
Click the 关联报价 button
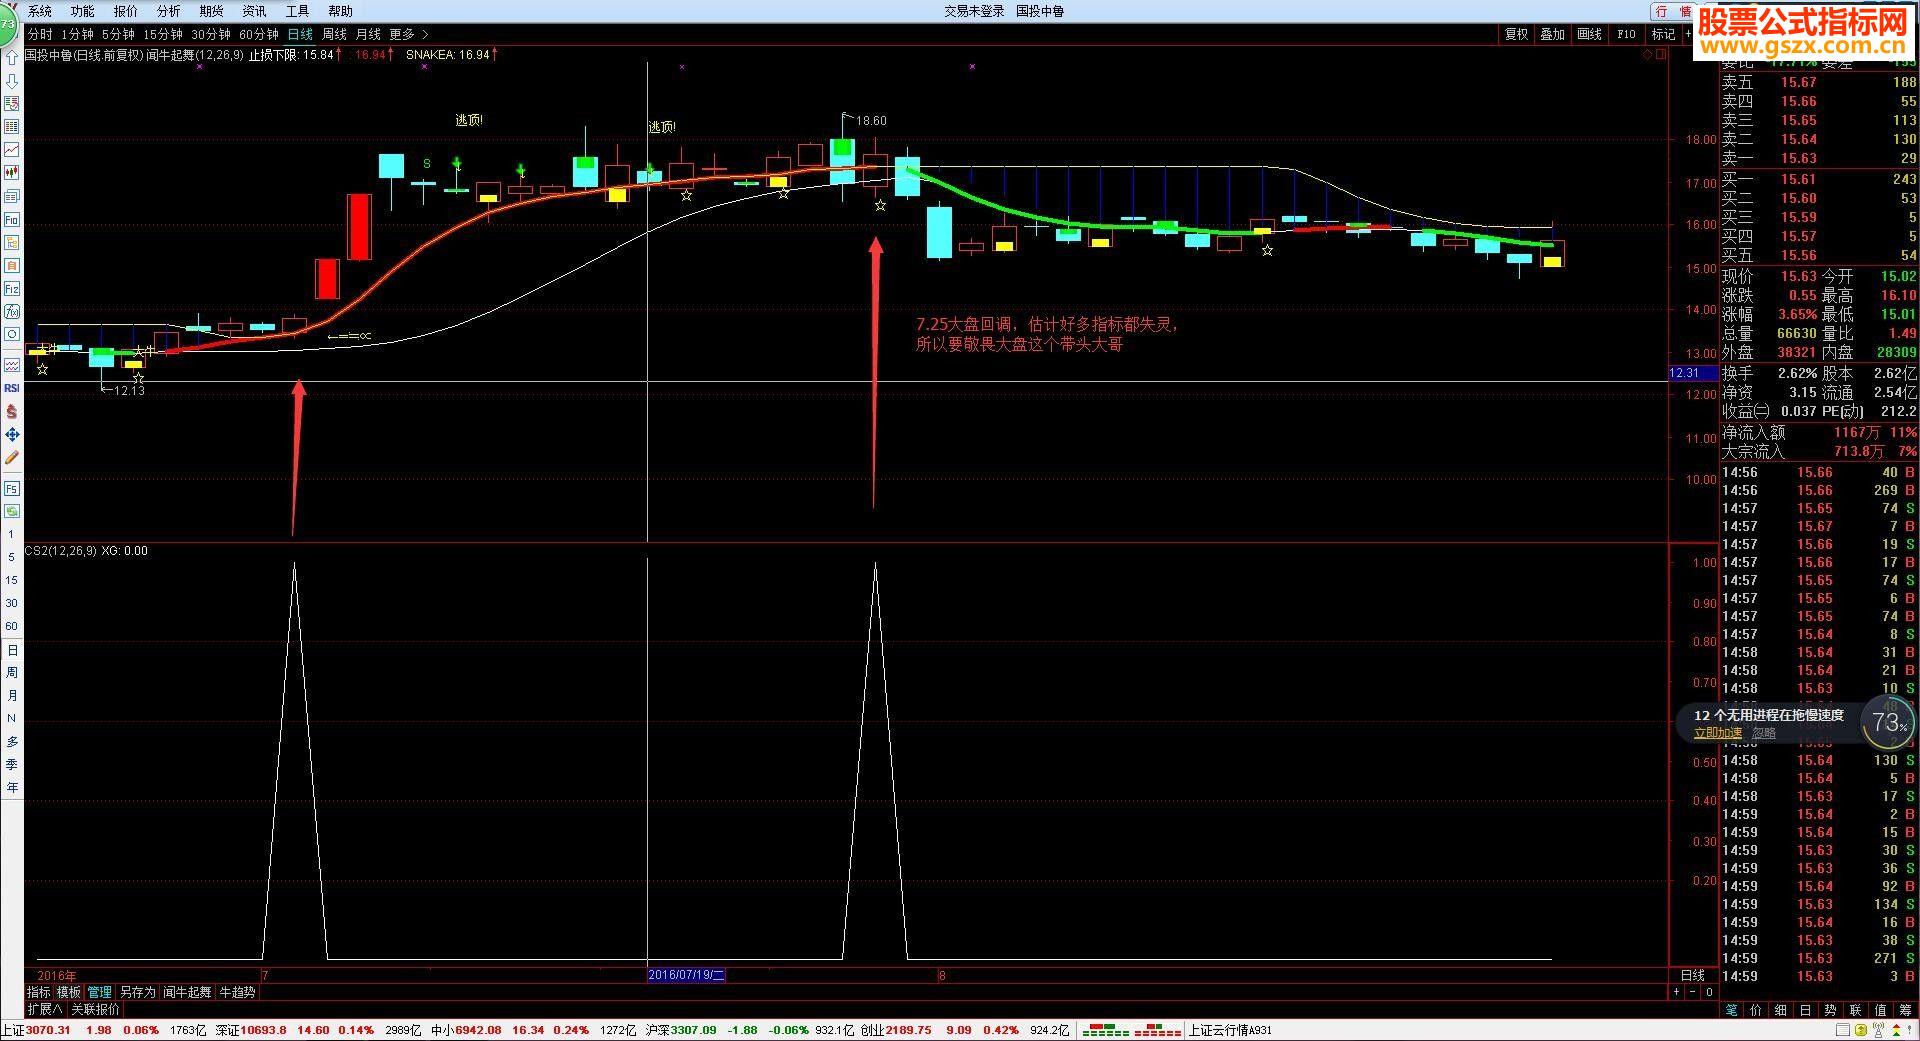pos(95,1009)
